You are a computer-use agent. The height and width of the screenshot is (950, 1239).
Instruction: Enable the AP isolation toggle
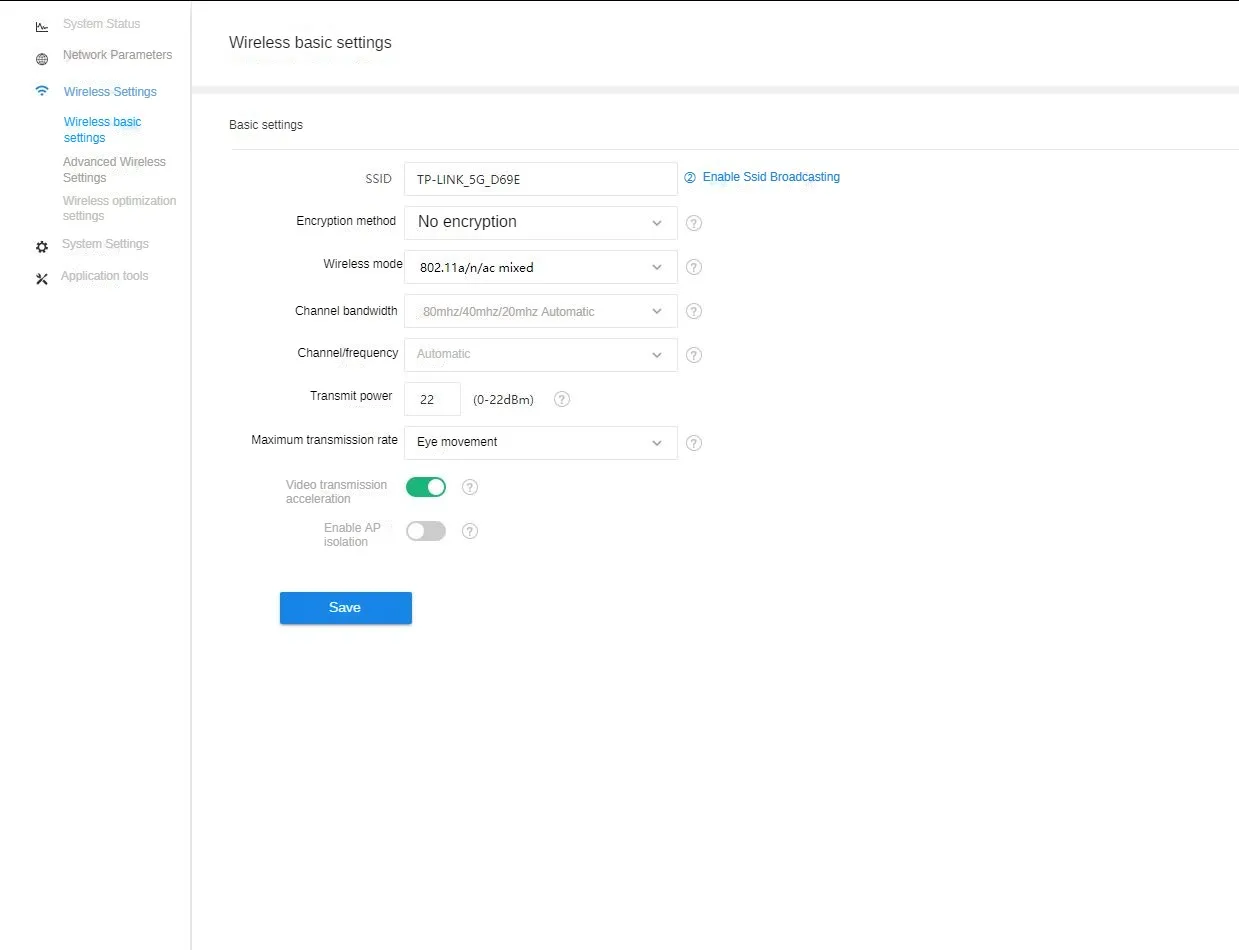[425, 531]
